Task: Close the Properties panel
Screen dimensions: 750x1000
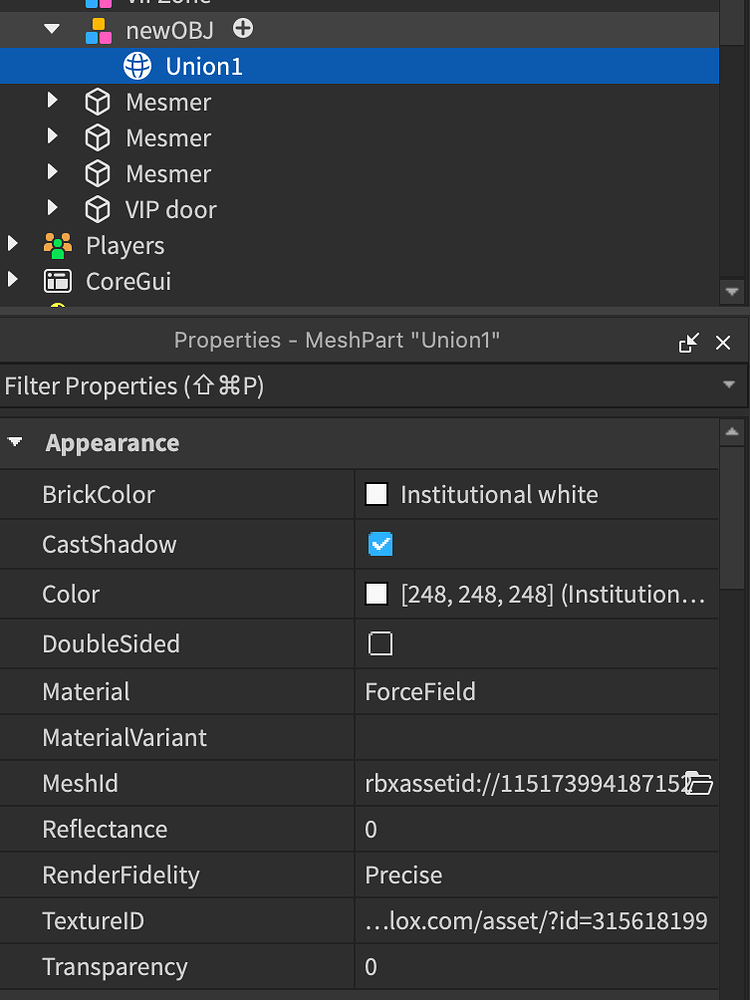Action: click(x=723, y=342)
